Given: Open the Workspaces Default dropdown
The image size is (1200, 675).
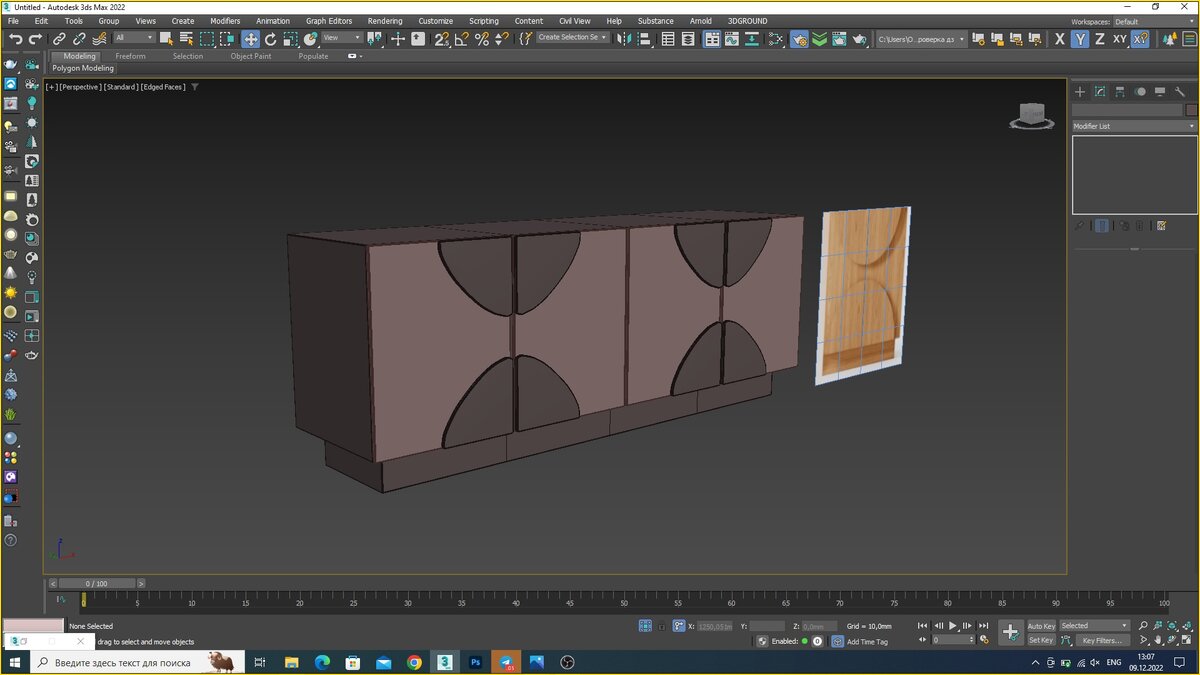Looking at the screenshot, I should click(1155, 21).
